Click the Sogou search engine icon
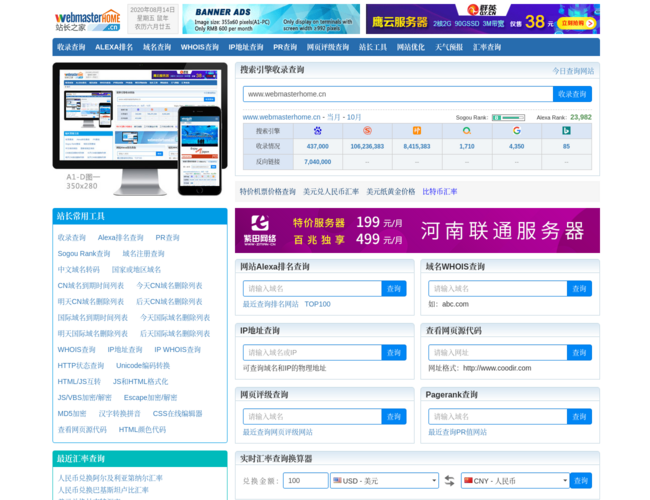The image size is (650, 500). tap(367, 131)
